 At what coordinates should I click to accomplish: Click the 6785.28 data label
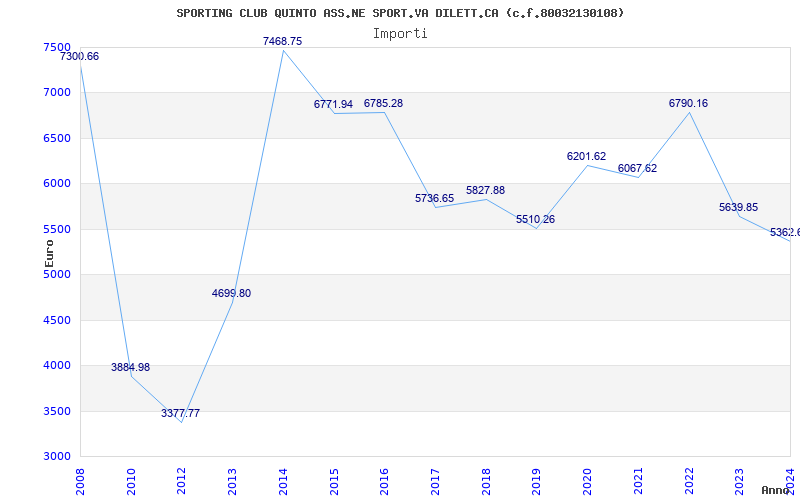click(383, 104)
